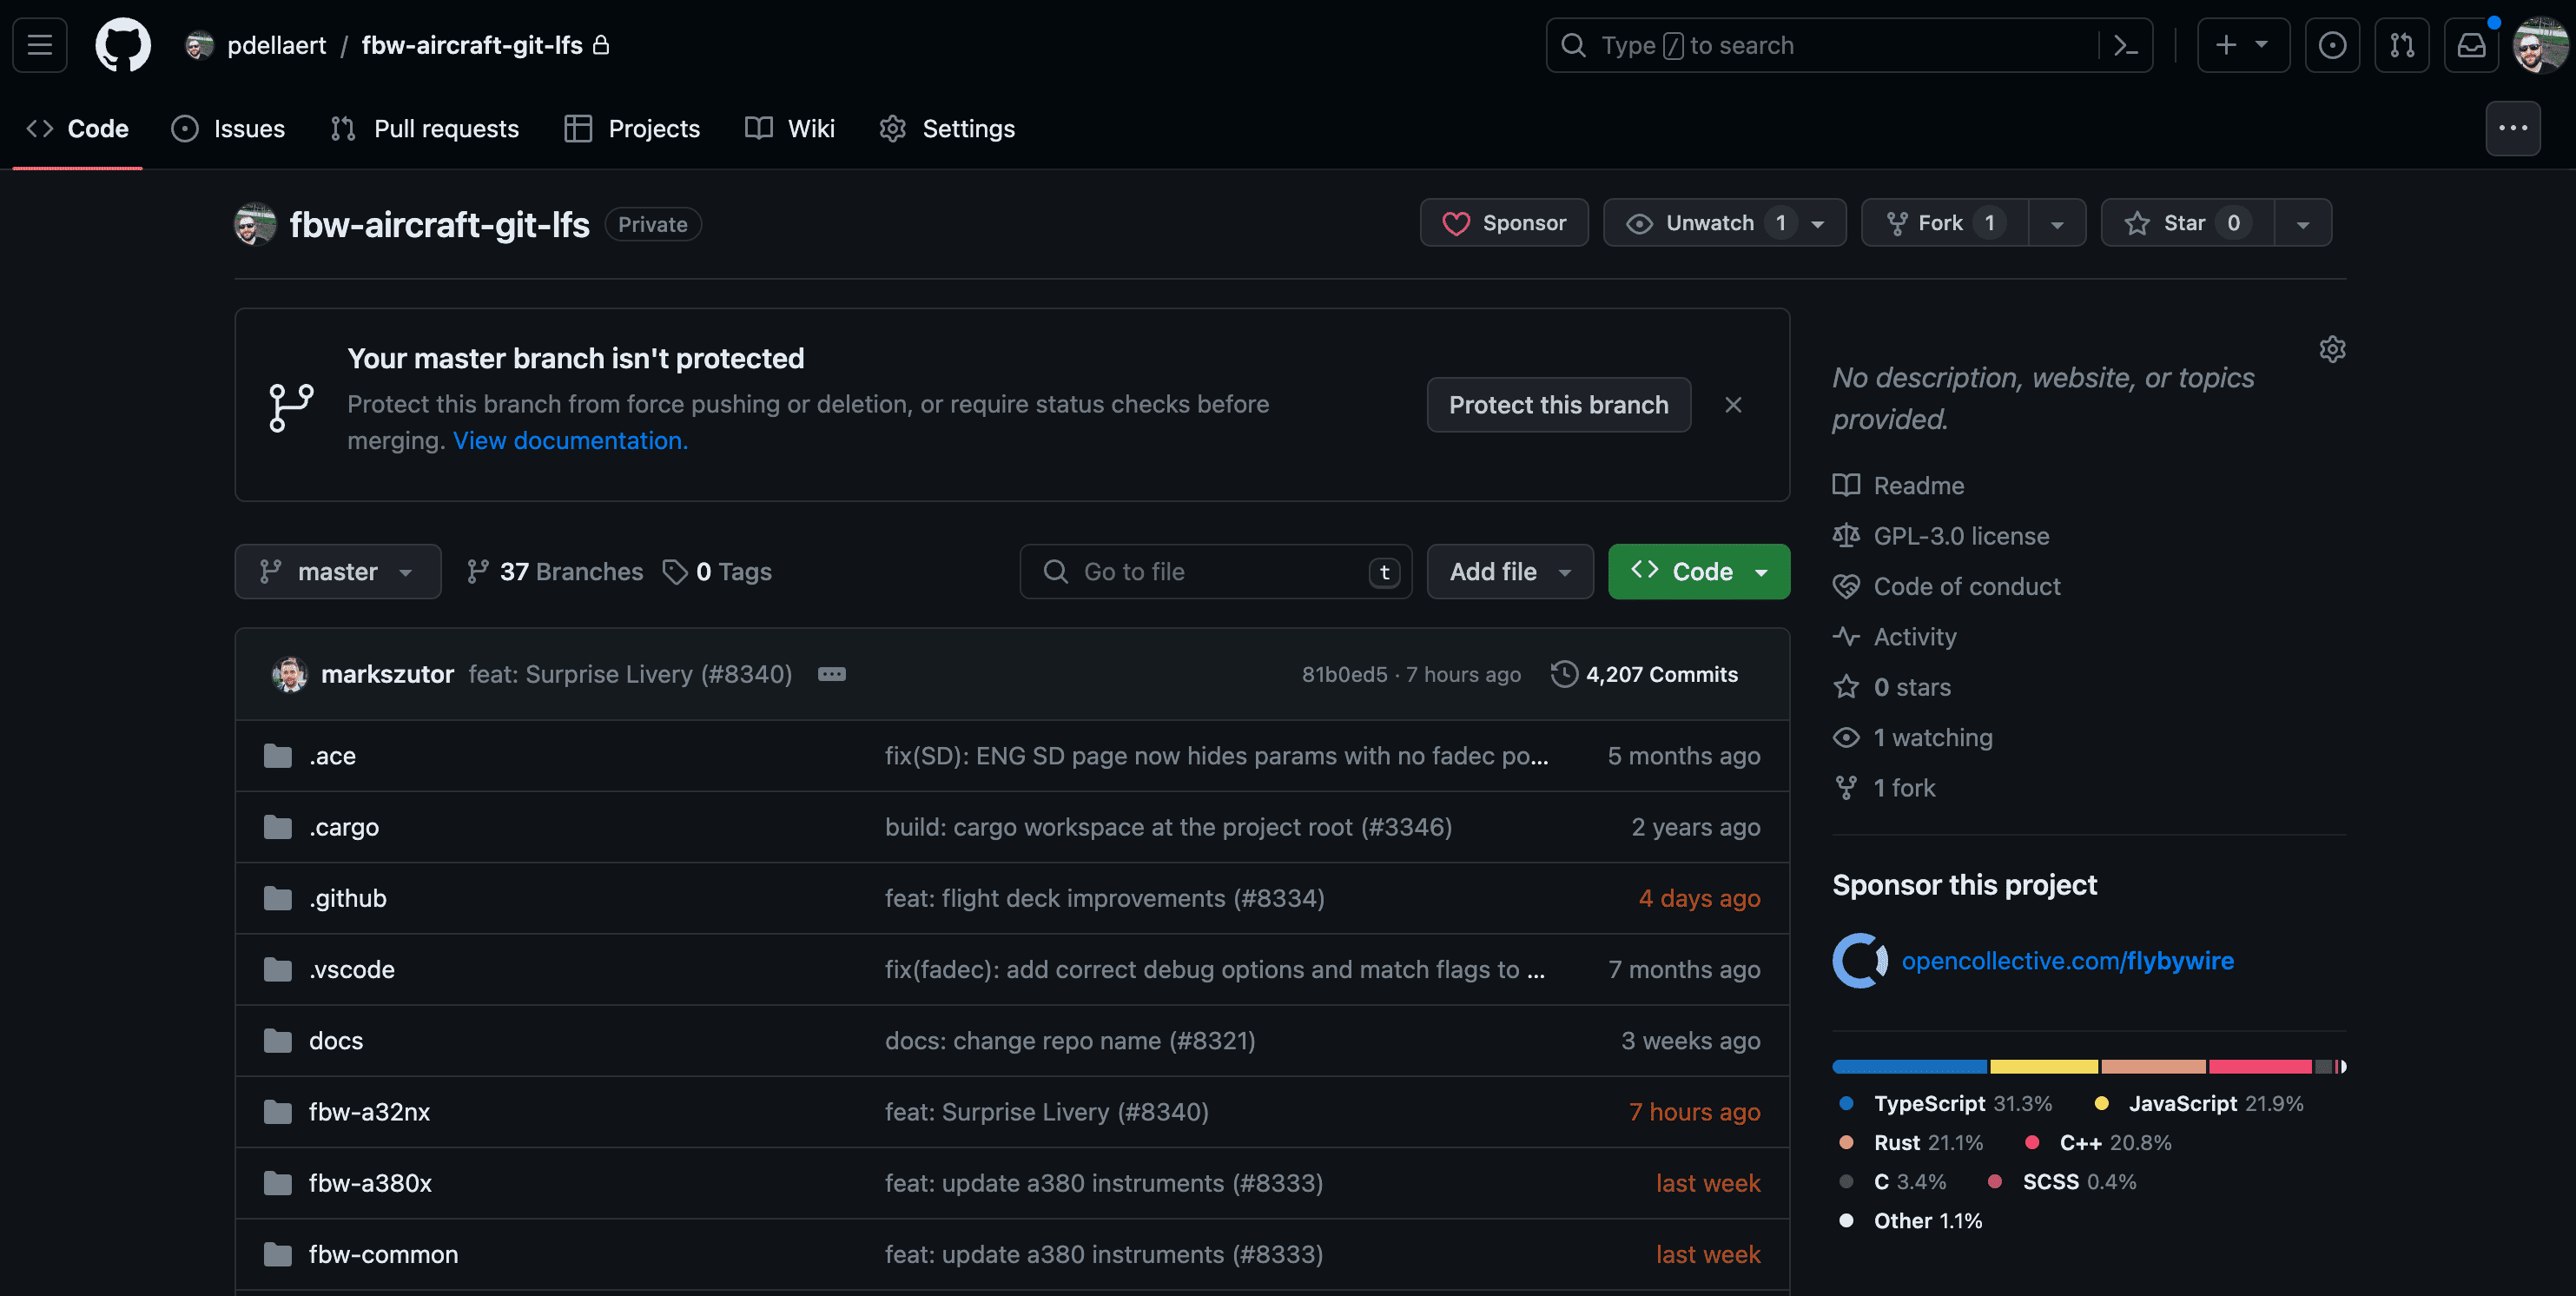Click the global issues icon in header
The image size is (2576, 1296).
tap(2331, 45)
